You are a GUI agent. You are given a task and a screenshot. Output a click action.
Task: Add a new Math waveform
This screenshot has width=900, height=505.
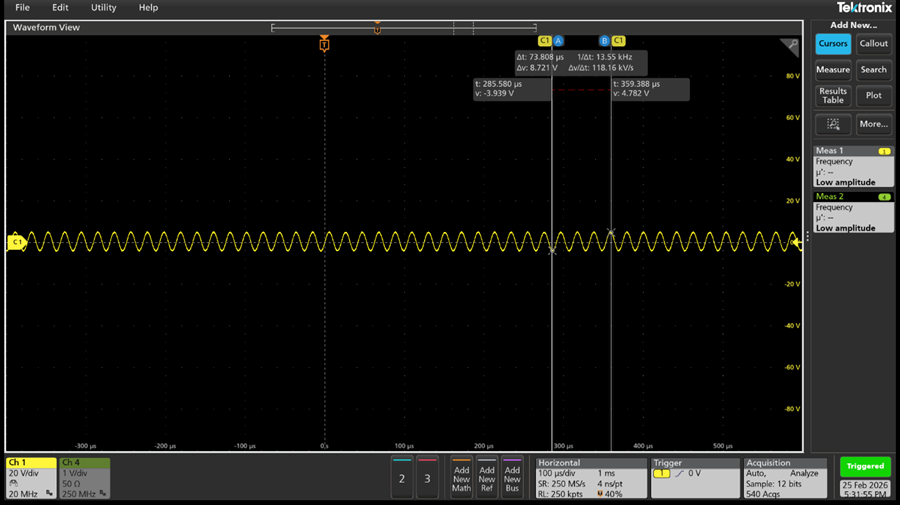tap(461, 477)
